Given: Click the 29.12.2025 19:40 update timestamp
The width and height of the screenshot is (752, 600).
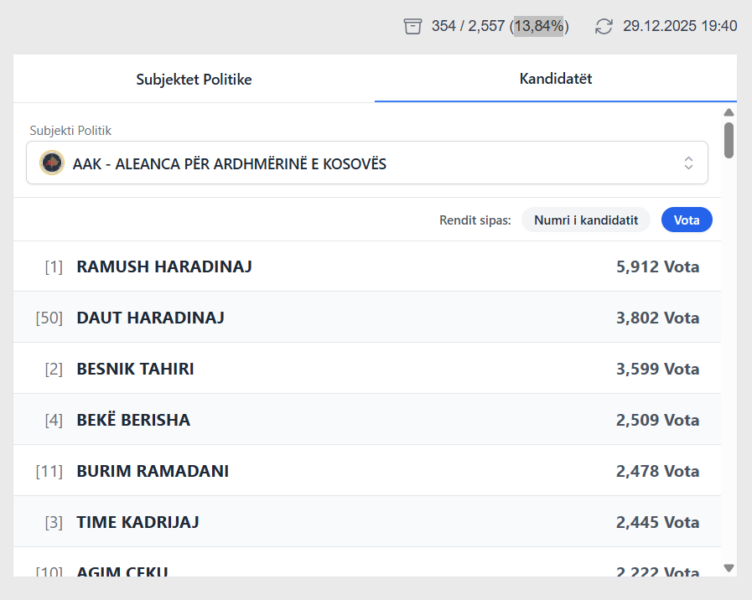Looking at the screenshot, I should pos(679,26).
